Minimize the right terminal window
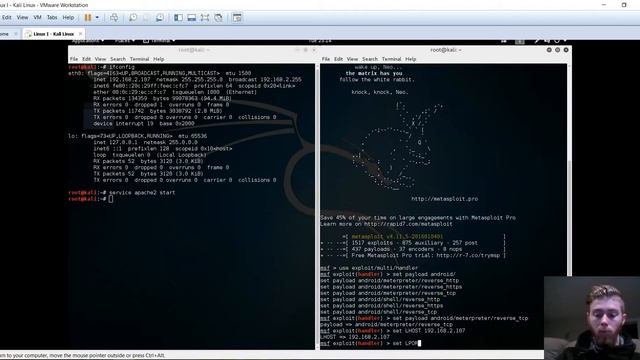The width and height of the screenshot is (640, 360). 549,50
